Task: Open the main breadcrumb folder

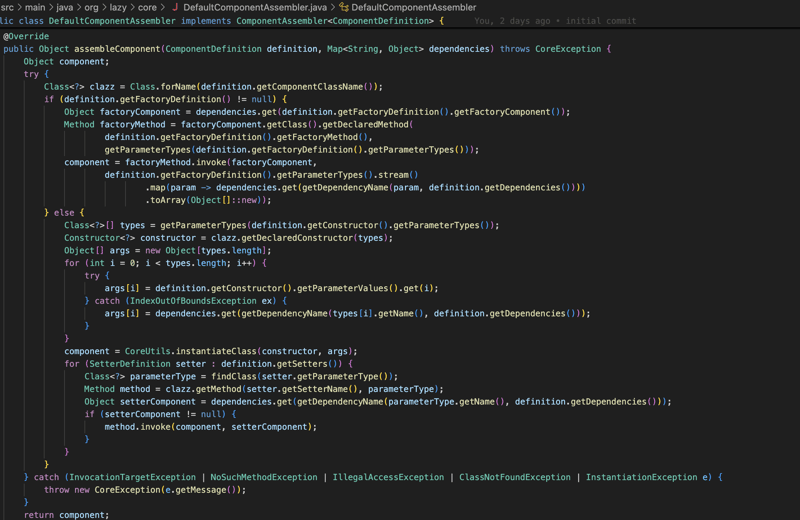Action: (x=35, y=7)
